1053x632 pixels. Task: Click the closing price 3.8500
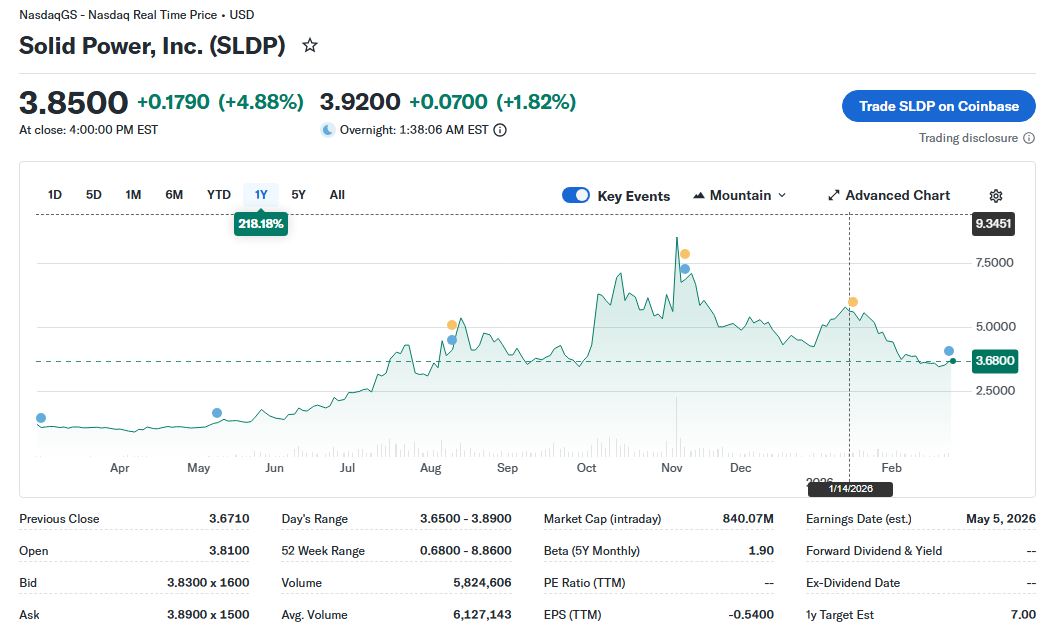(x=73, y=103)
